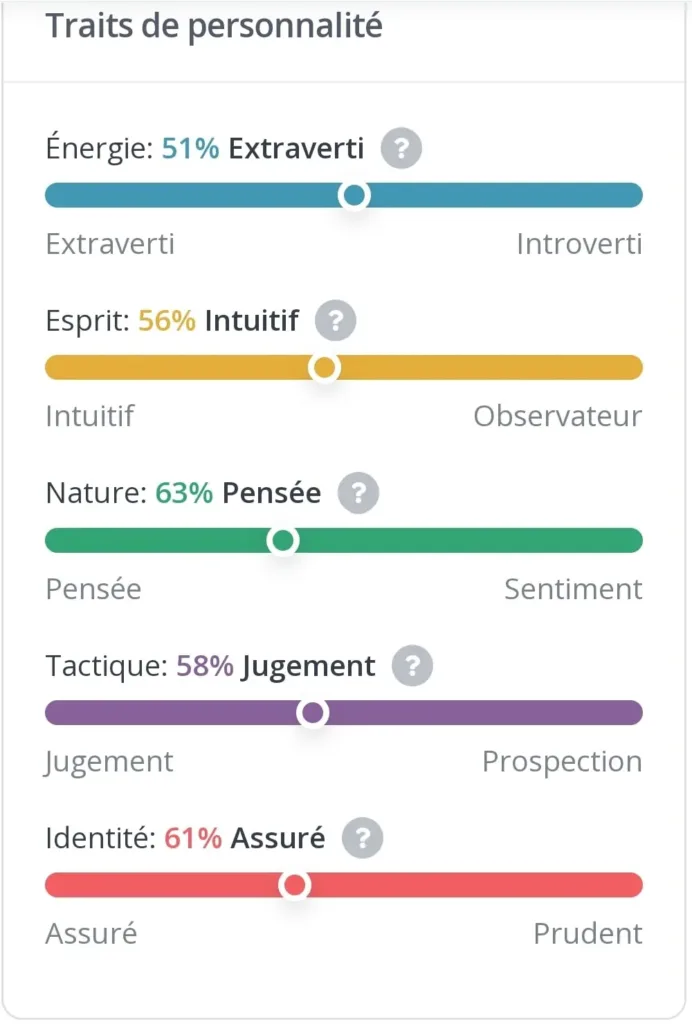Open the help icon beside Tactique Jugement
The width and height of the screenshot is (692, 1024).
(412, 665)
